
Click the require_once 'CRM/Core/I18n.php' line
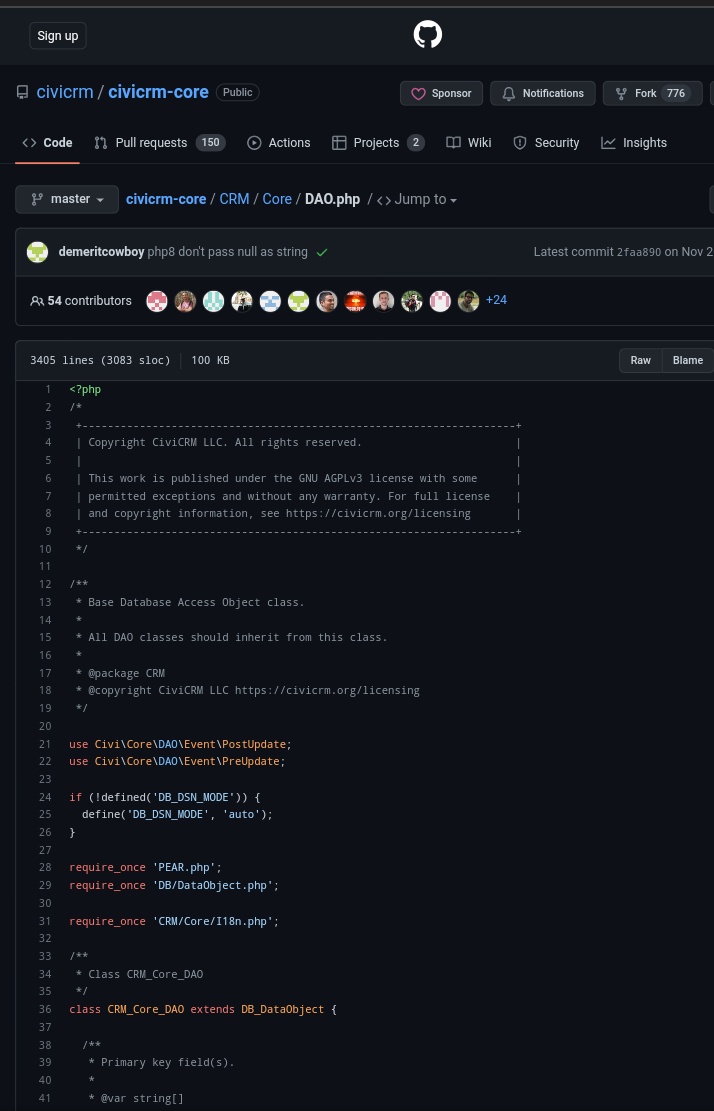pos(174,921)
